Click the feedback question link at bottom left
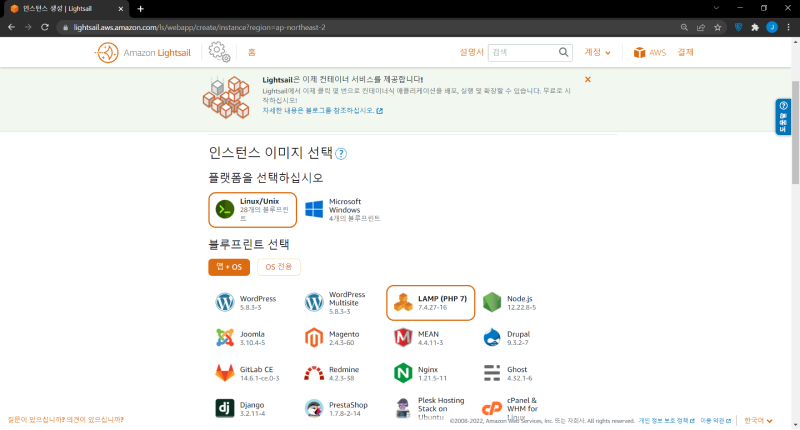Screen dimensions: 800x430 (65, 420)
